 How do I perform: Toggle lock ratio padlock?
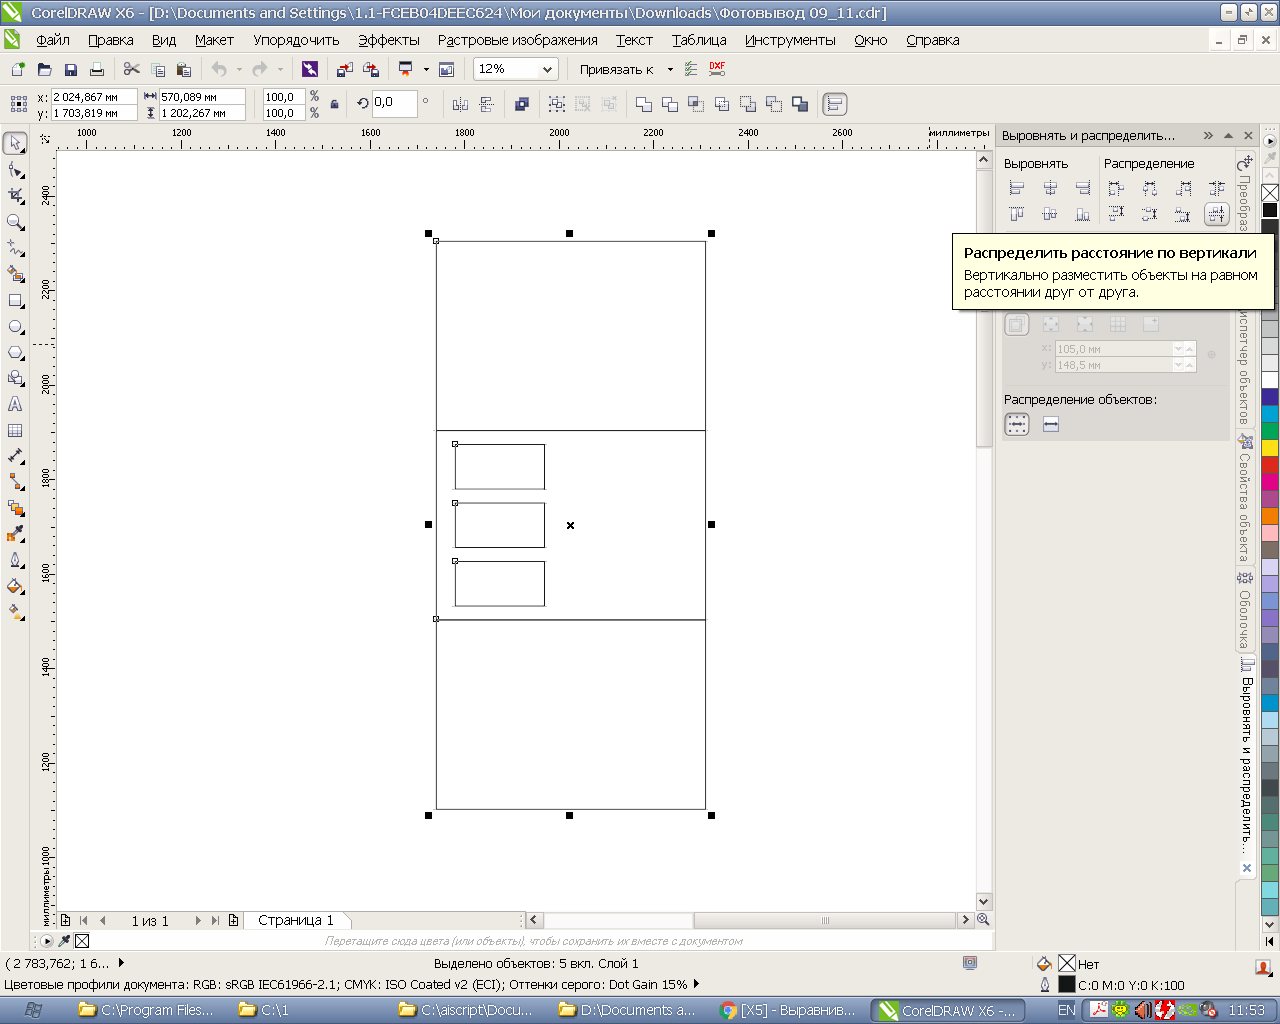tap(334, 104)
